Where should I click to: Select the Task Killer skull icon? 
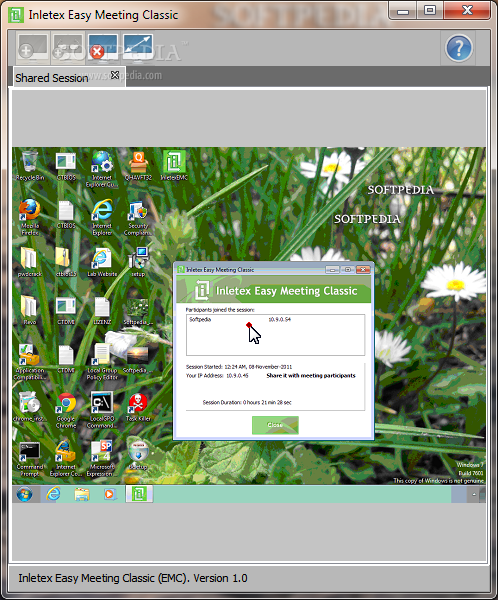pos(138,407)
